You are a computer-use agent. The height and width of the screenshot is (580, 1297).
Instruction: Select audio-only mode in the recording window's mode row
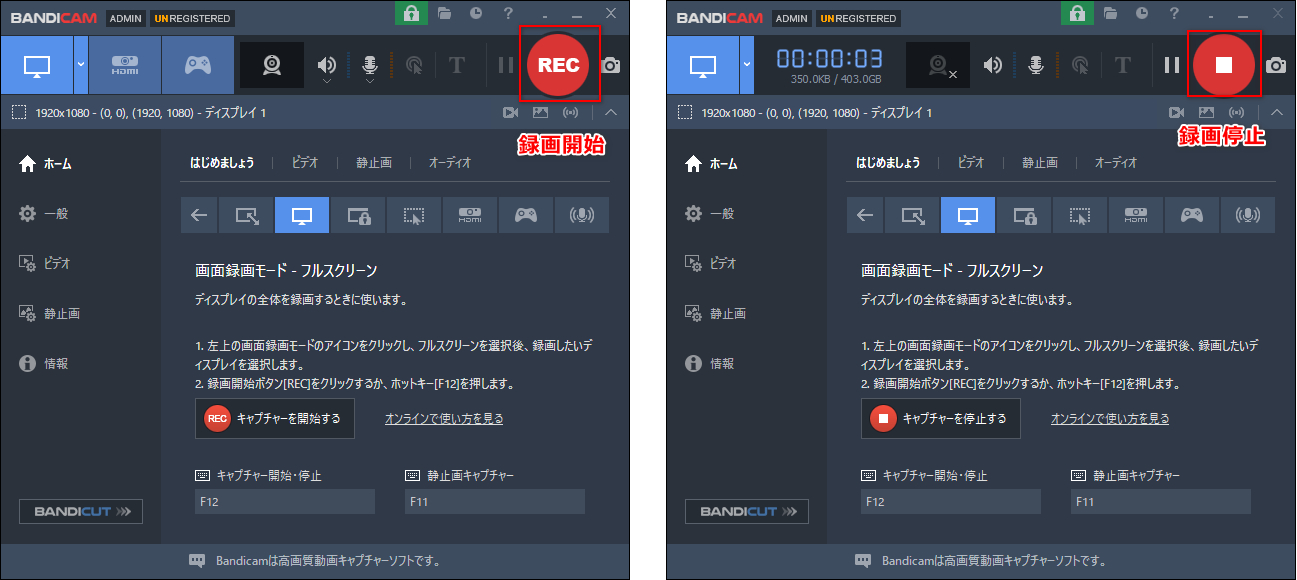coord(1248,214)
